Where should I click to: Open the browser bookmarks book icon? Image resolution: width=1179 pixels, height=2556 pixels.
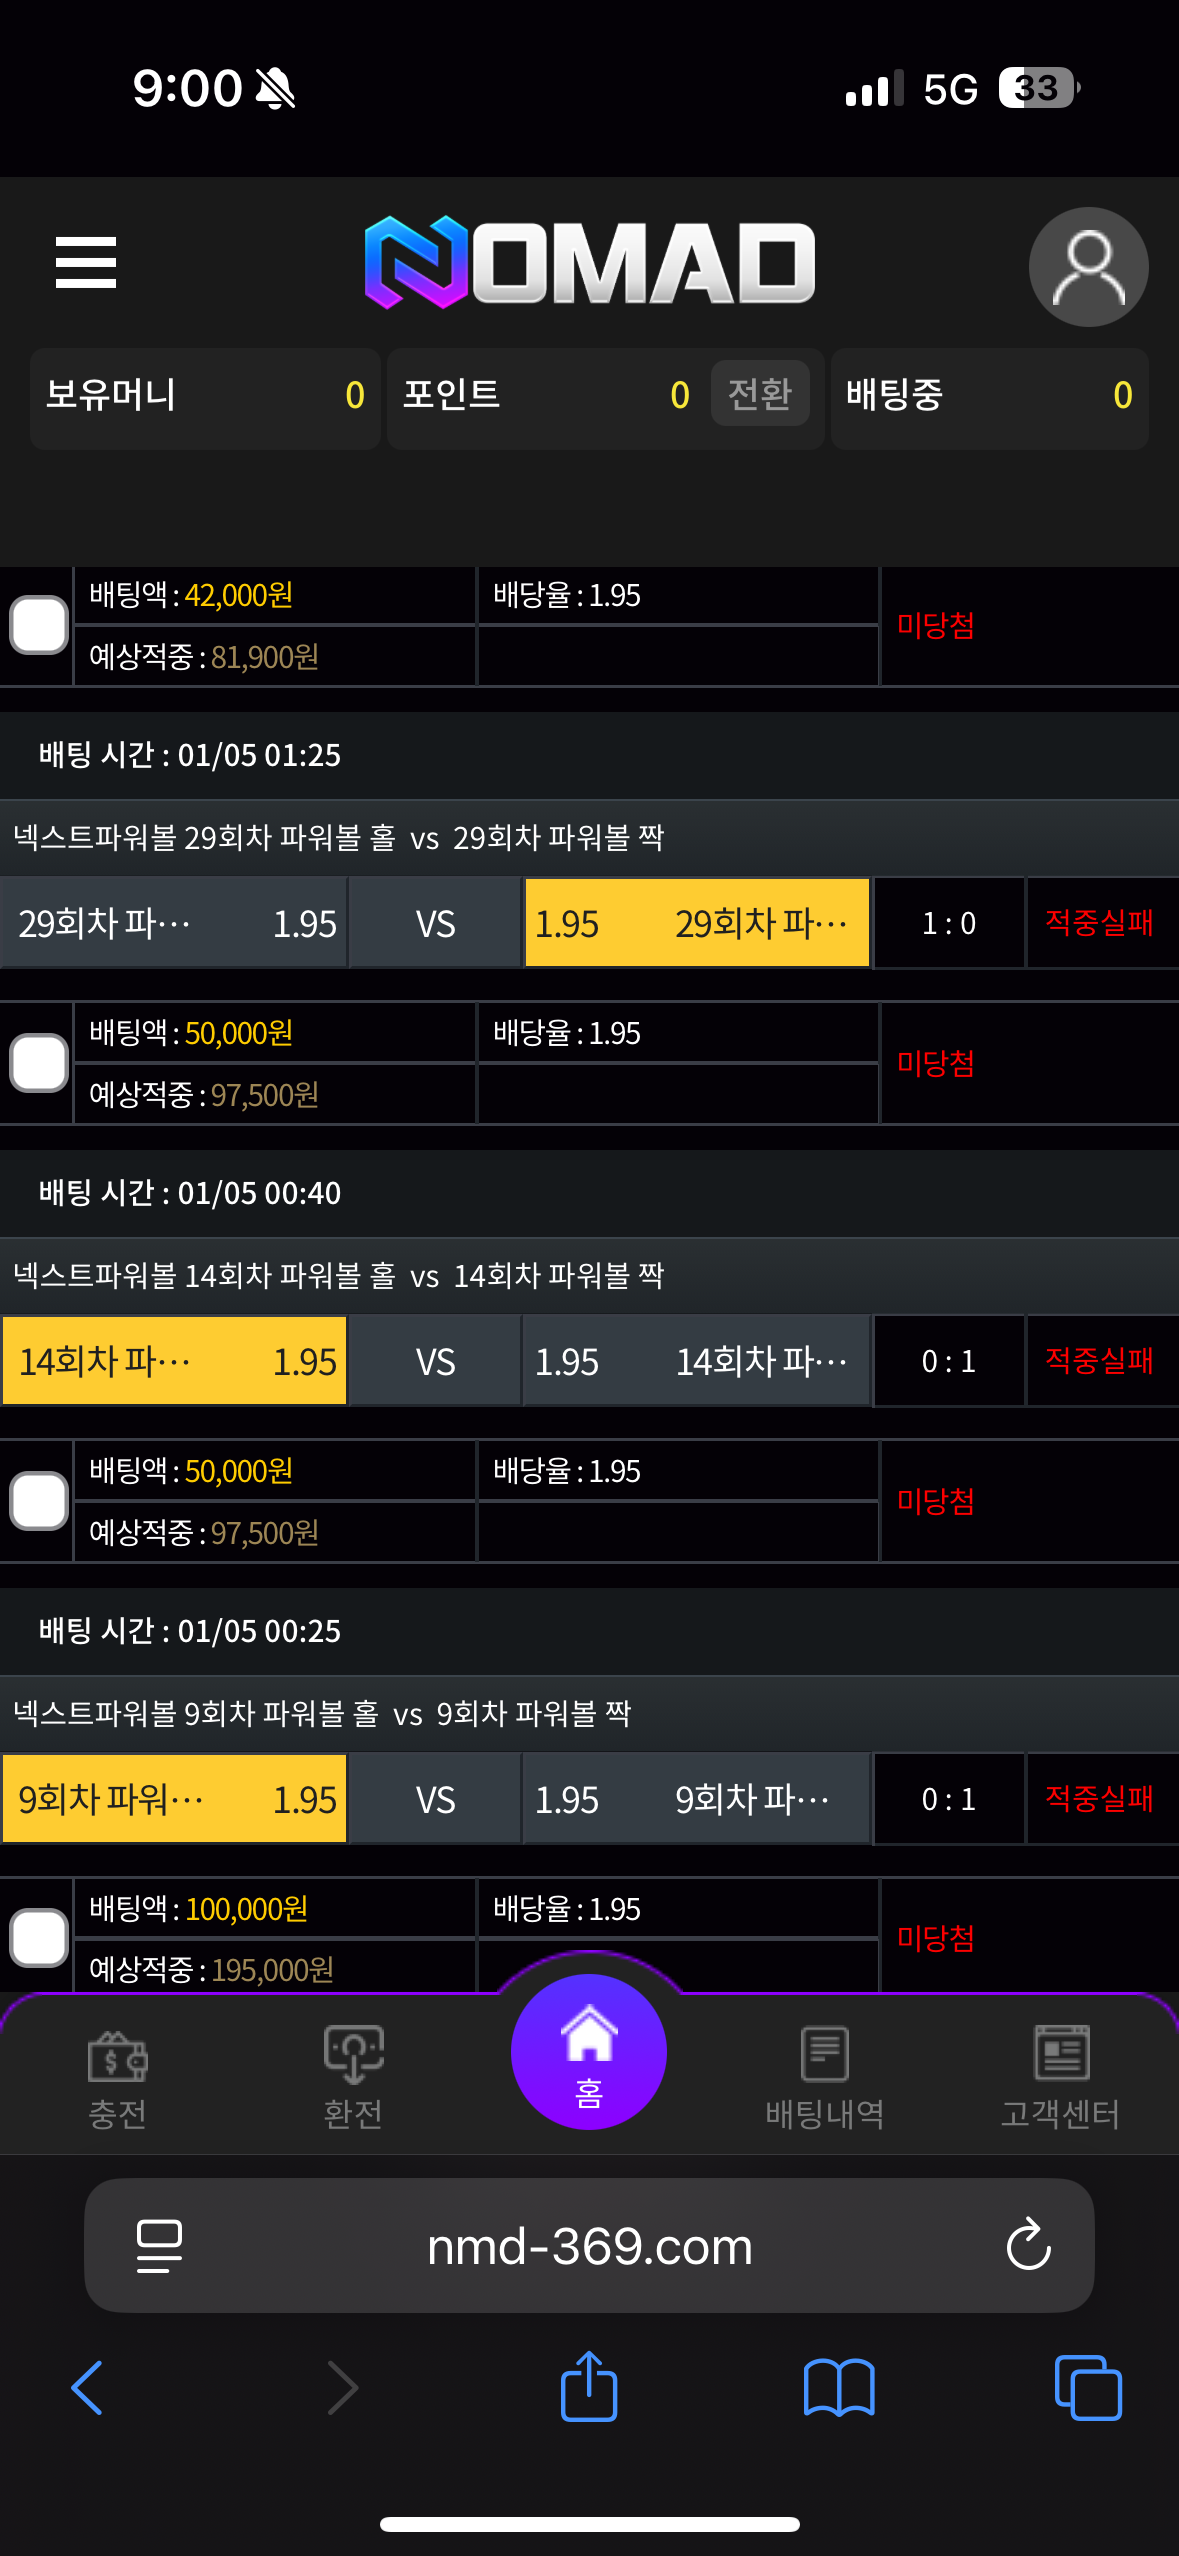pos(839,2388)
